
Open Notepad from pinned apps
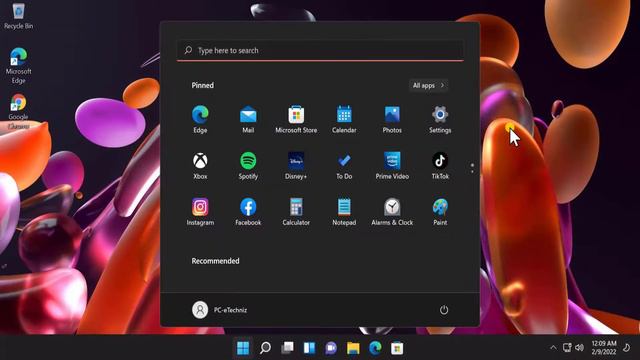click(x=344, y=211)
